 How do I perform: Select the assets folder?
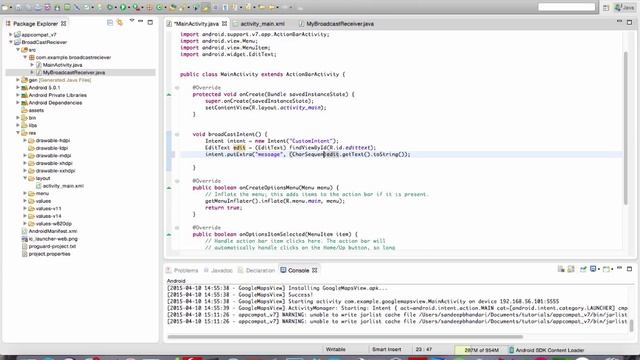click(x=36, y=110)
